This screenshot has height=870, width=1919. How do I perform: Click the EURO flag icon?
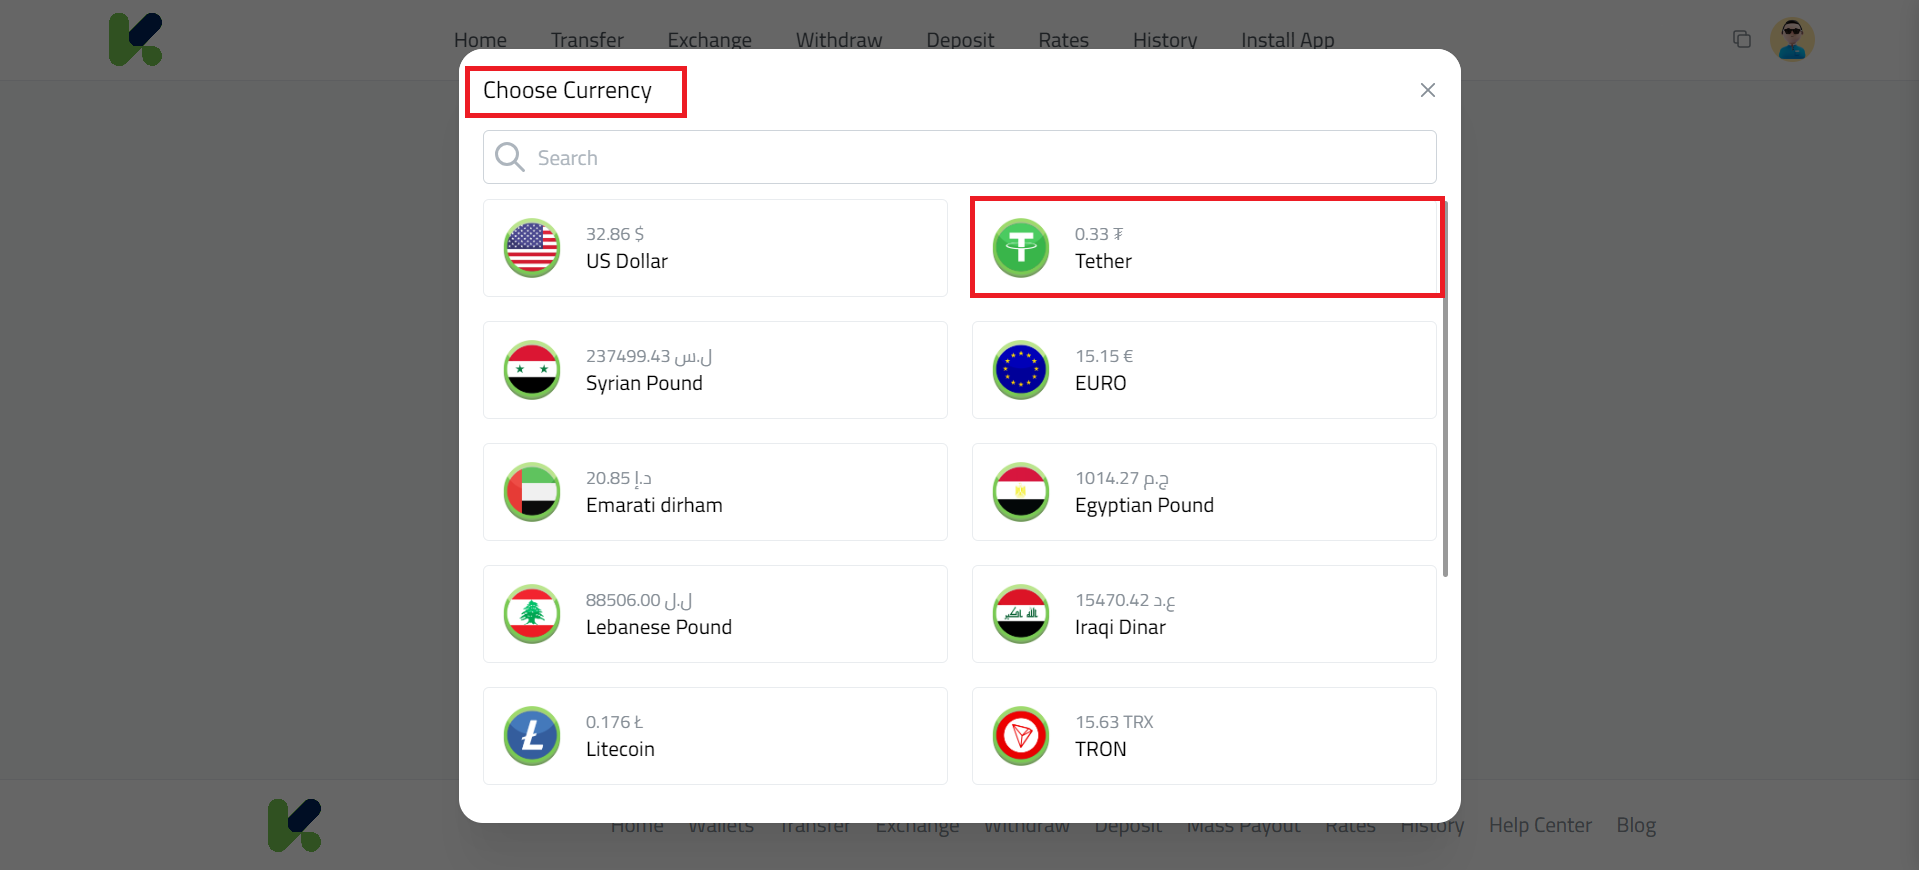click(1021, 370)
